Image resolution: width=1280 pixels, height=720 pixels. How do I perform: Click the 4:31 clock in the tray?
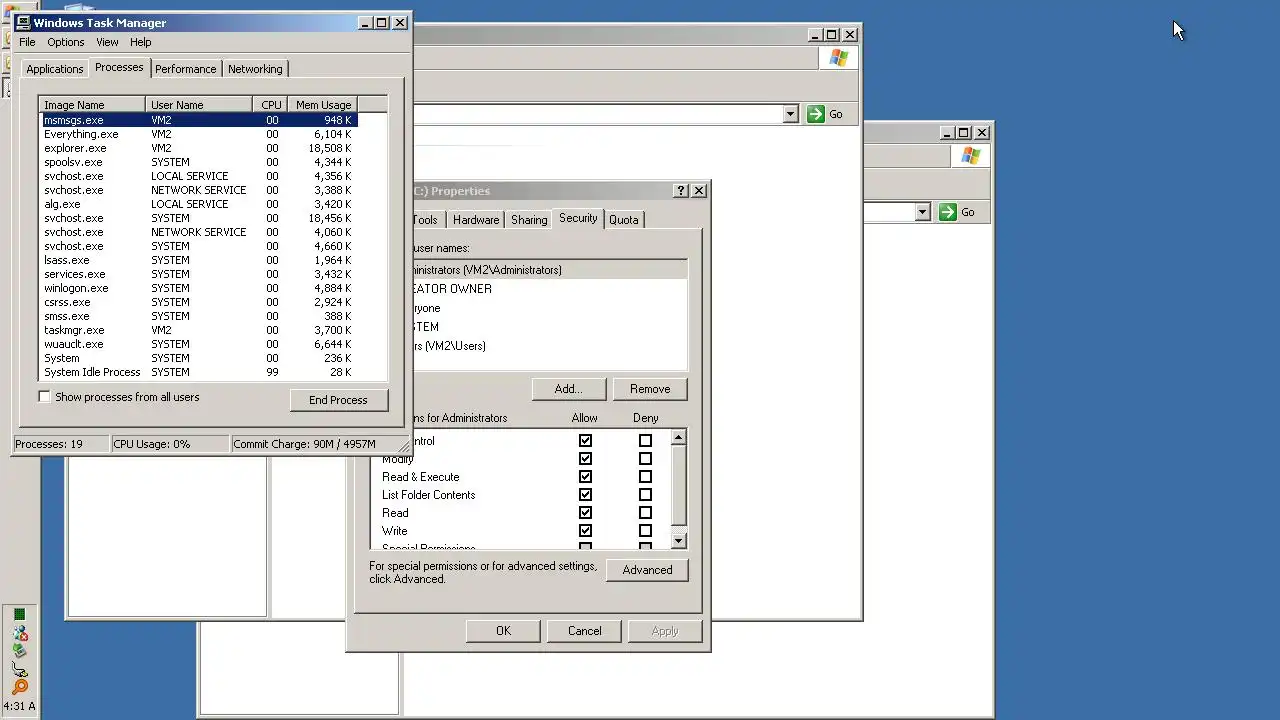coord(19,706)
